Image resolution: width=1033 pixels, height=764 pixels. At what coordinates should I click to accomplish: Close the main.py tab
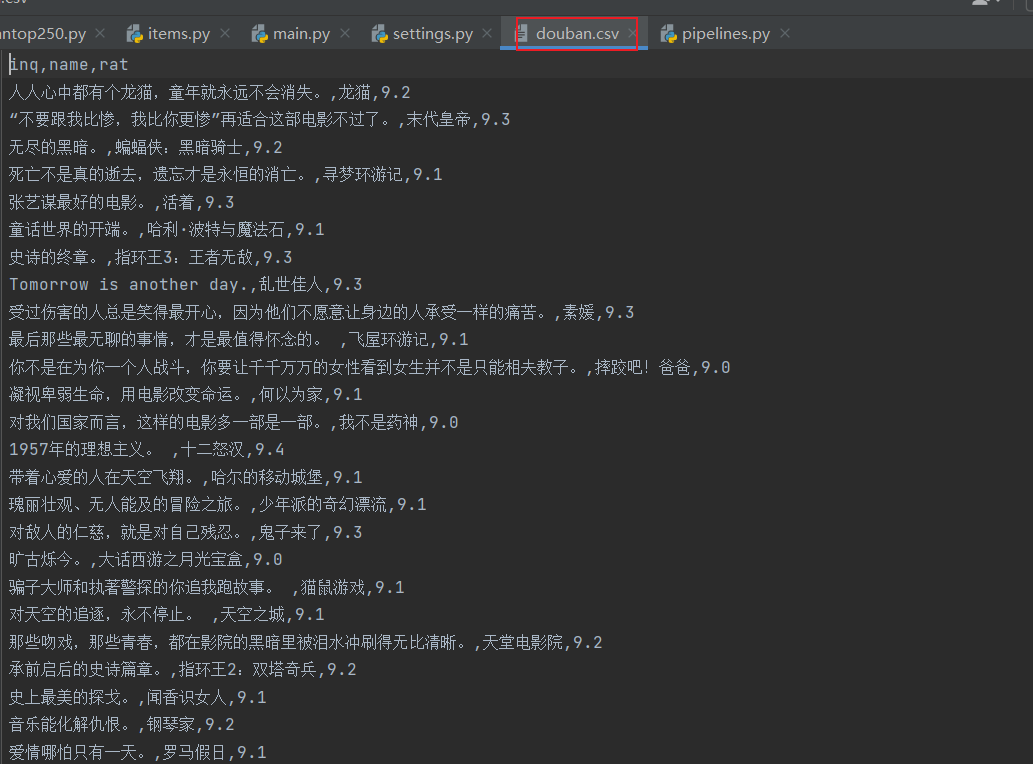[345, 33]
